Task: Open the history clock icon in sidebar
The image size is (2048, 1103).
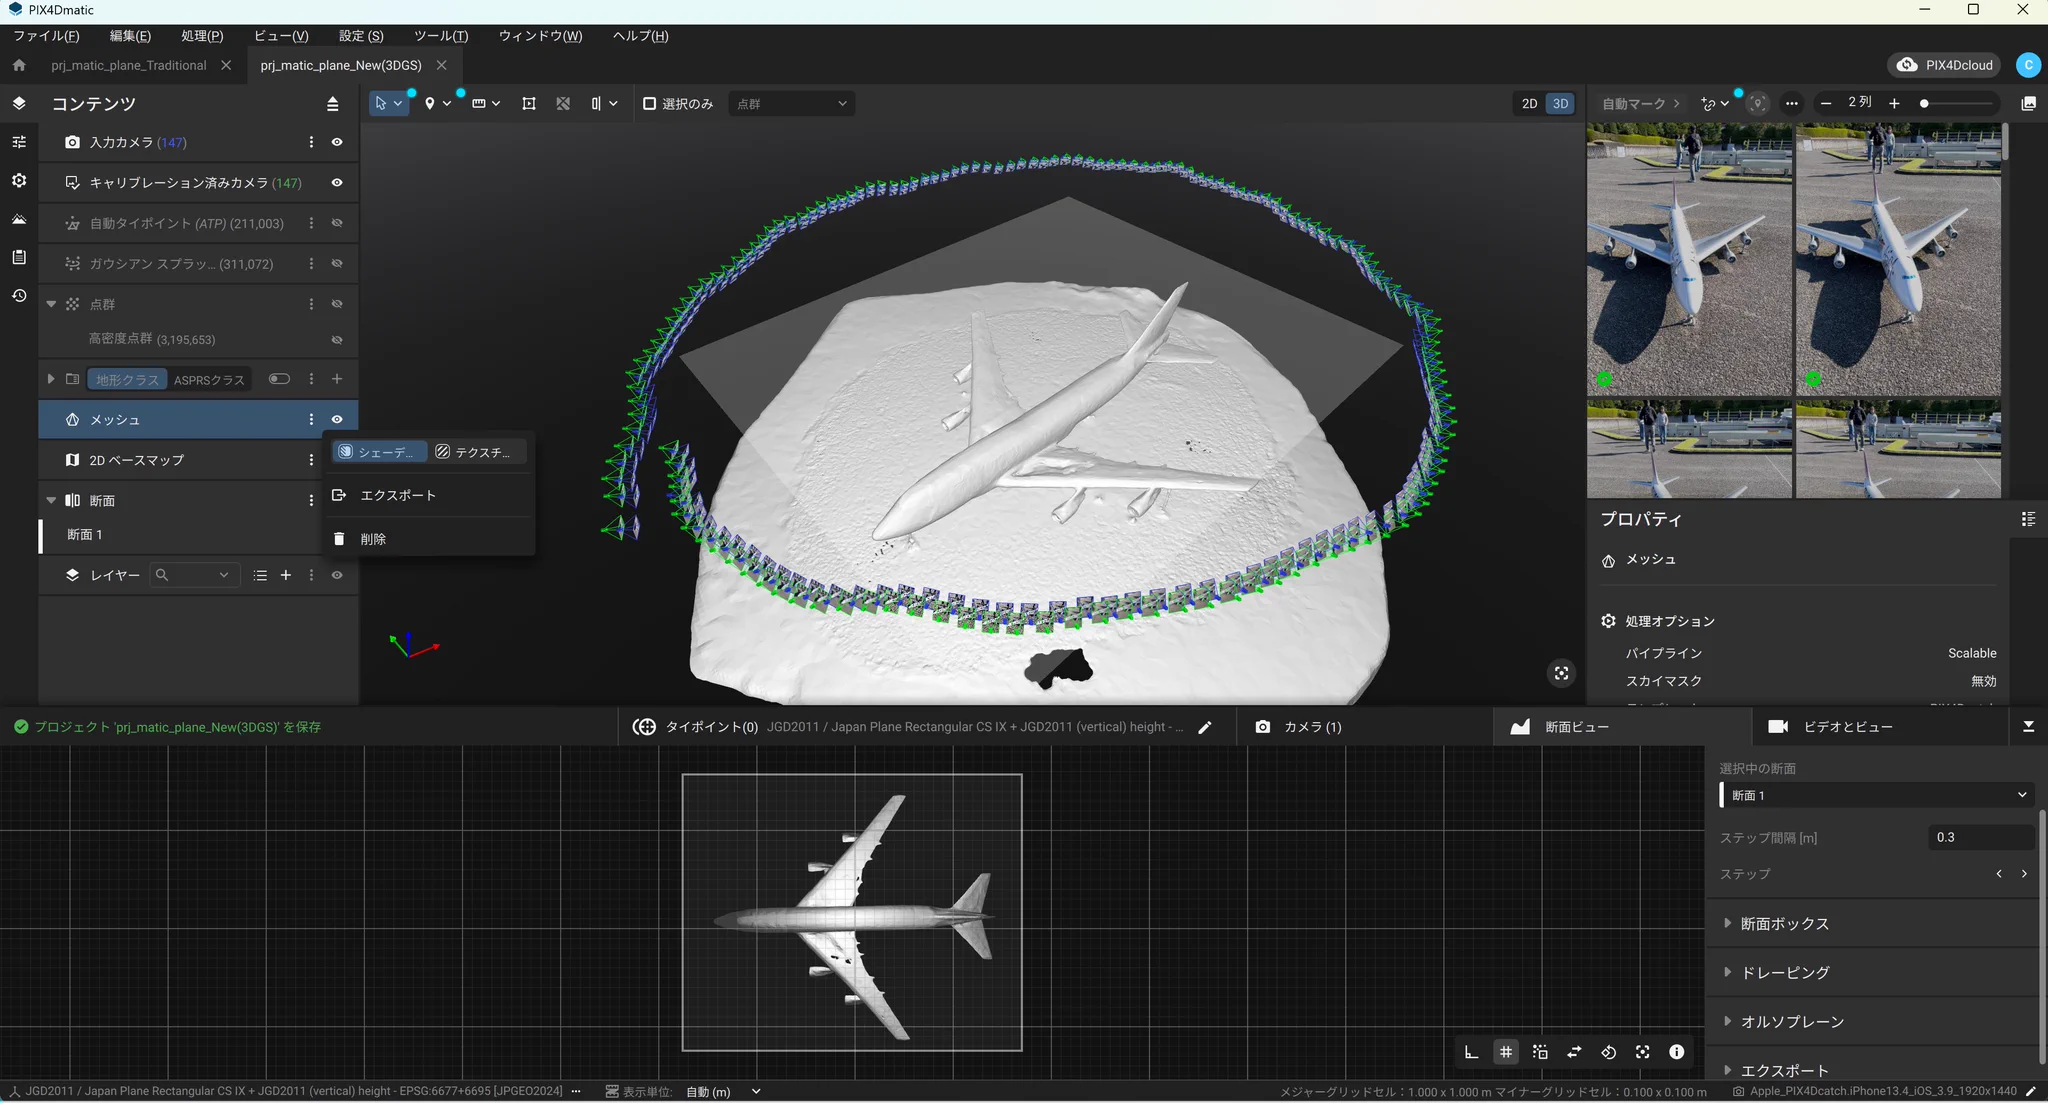Action: point(19,295)
